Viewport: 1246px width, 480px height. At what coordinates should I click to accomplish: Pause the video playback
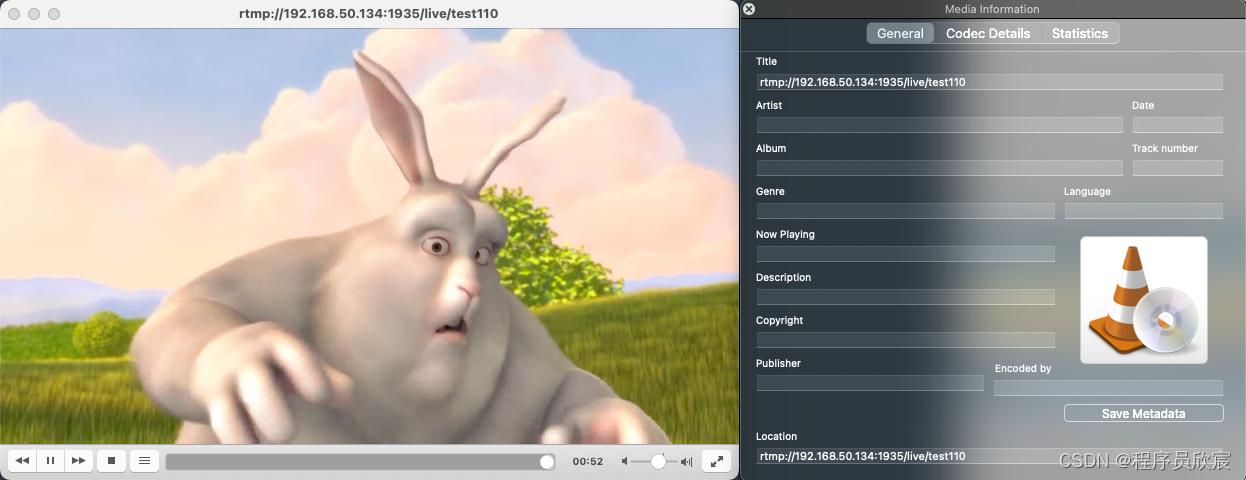point(50,461)
